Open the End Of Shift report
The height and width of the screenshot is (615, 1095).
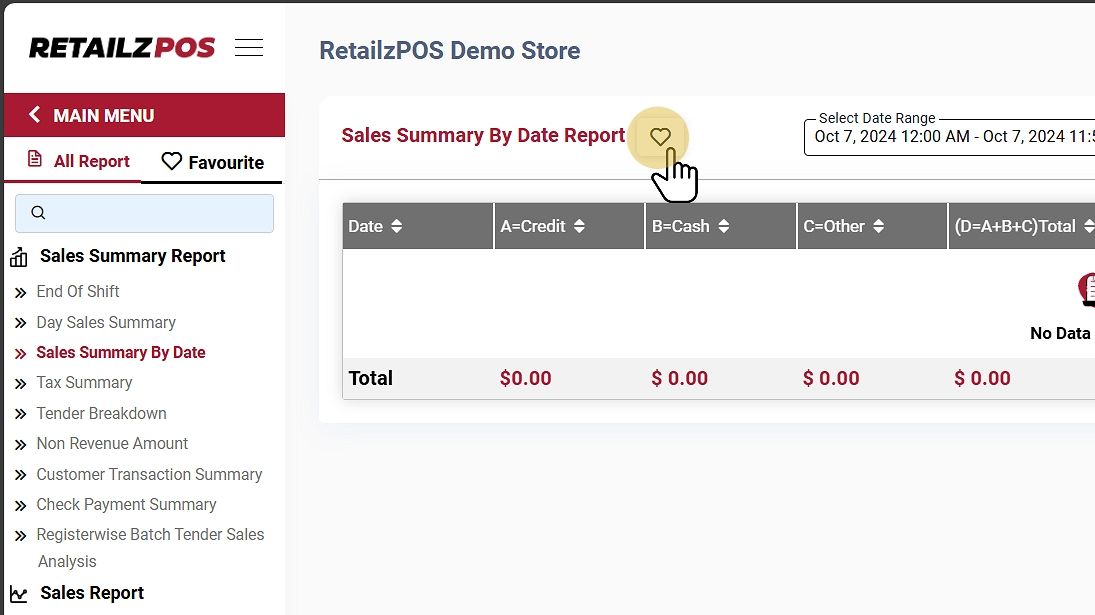point(78,291)
